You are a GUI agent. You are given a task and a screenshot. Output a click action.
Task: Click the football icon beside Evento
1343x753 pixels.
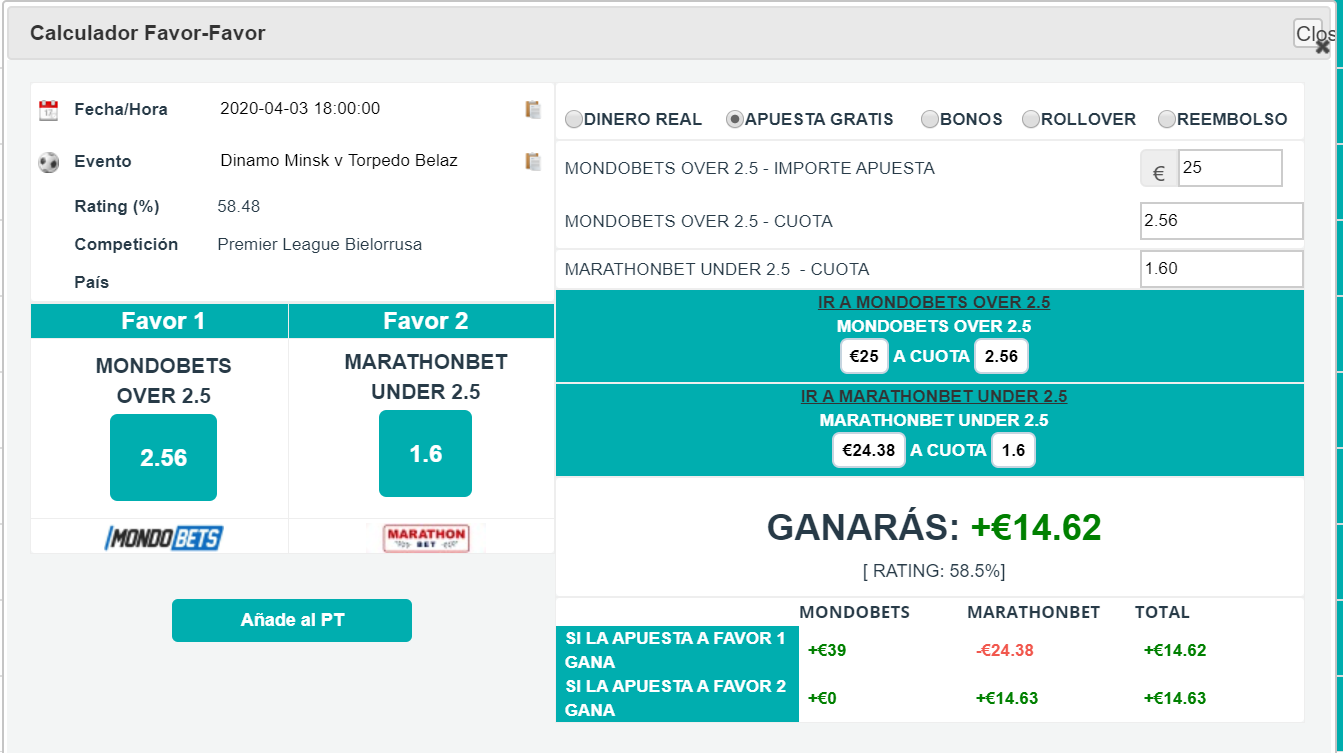coord(48,162)
